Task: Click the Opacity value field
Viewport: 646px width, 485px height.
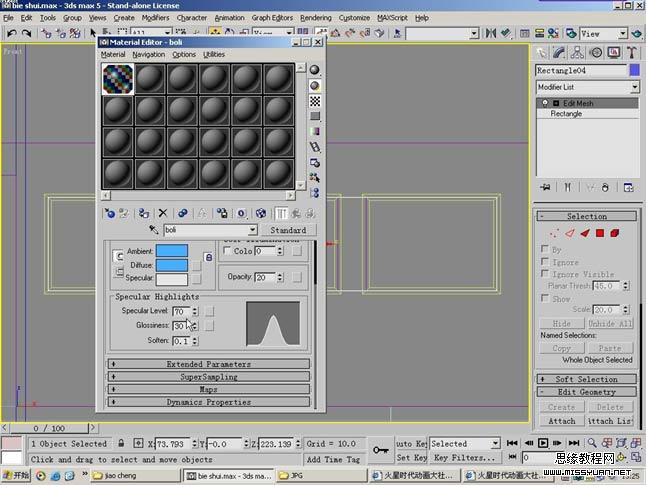Action: pyautogui.click(x=265, y=277)
